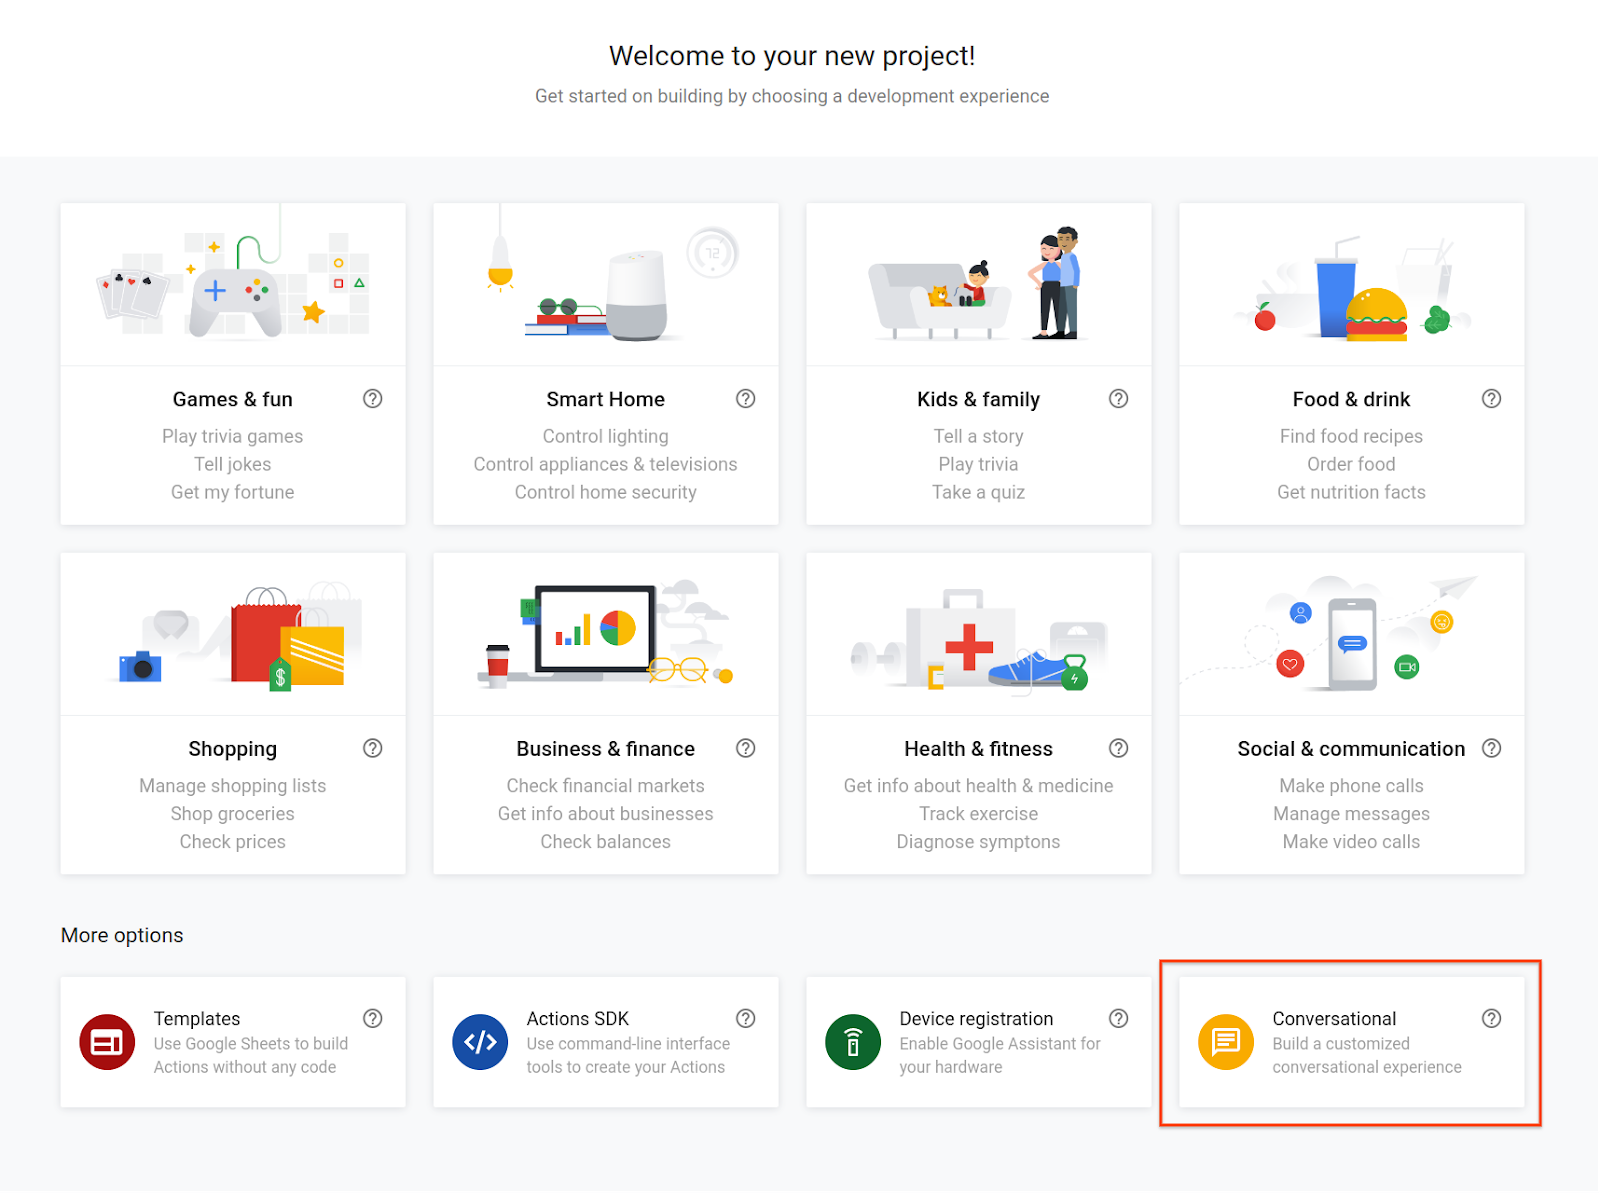Open the Actions SDK option title

pyautogui.click(x=578, y=1019)
